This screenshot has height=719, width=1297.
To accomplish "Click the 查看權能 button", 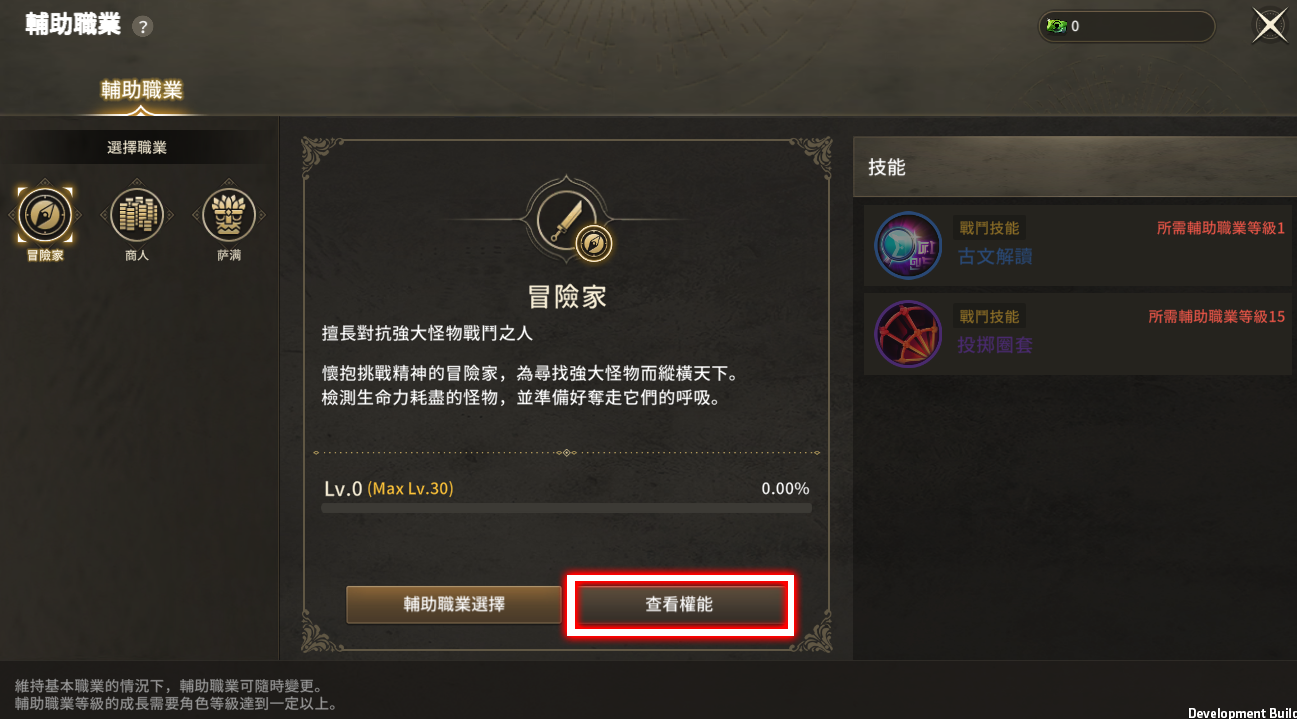I will pos(679,604).
